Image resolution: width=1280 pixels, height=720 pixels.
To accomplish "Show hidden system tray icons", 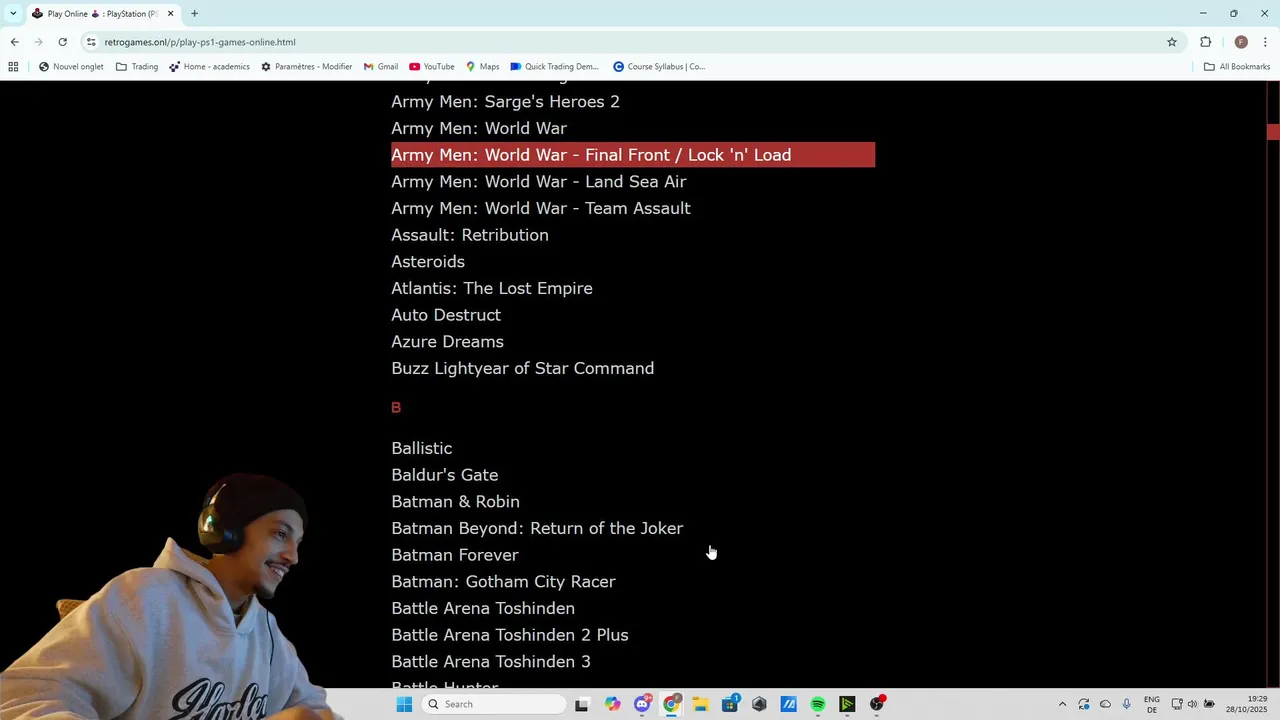I will [1062, 704].
